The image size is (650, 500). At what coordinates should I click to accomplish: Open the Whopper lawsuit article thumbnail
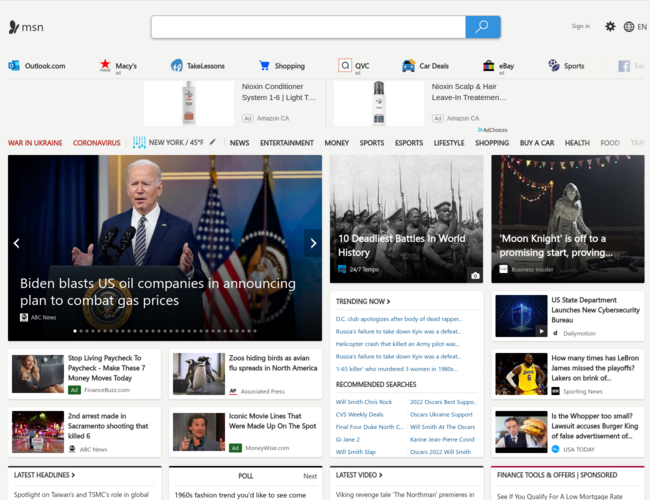521,432
